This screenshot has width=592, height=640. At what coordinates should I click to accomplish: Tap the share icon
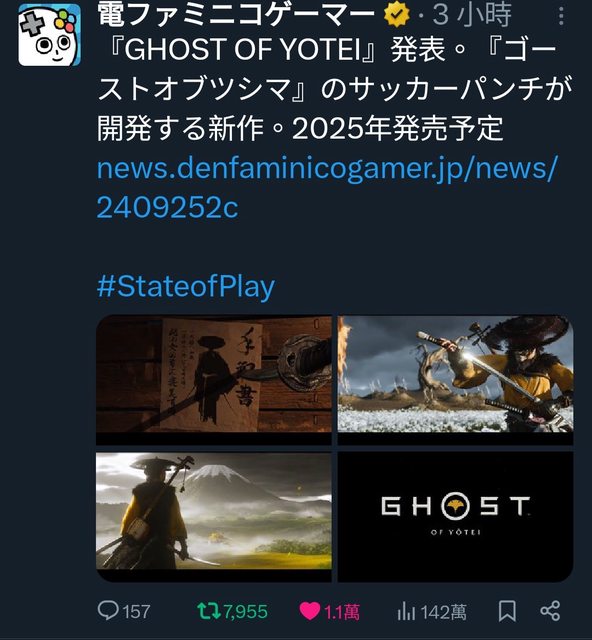pos(550,611)
